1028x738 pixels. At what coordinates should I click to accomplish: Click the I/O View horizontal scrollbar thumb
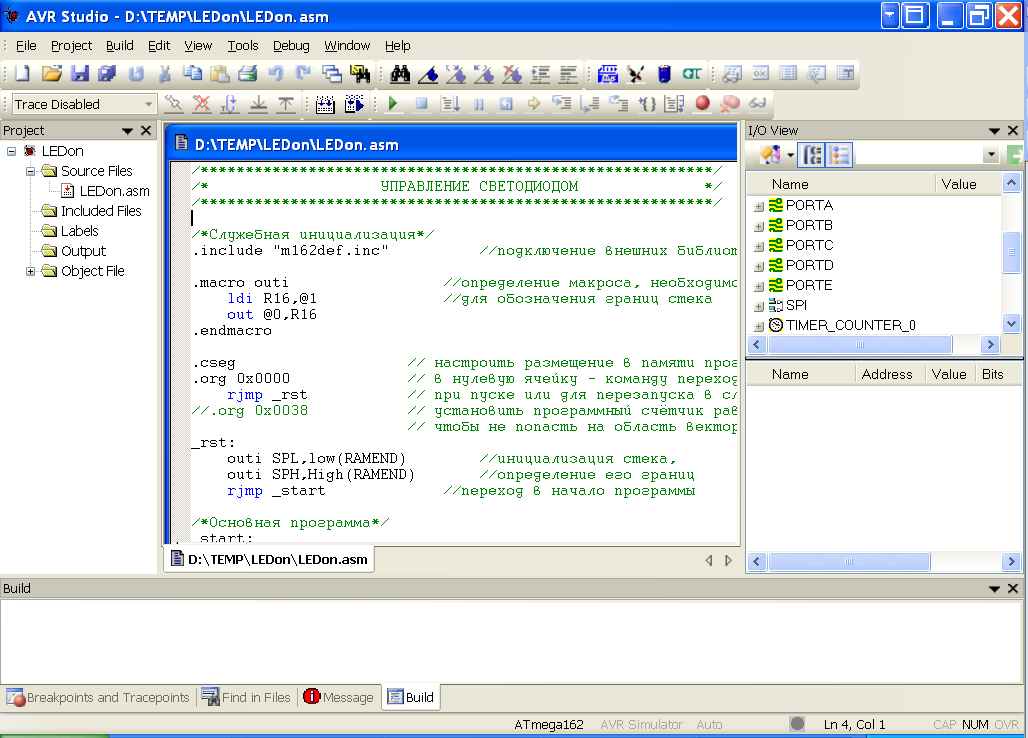860,345
